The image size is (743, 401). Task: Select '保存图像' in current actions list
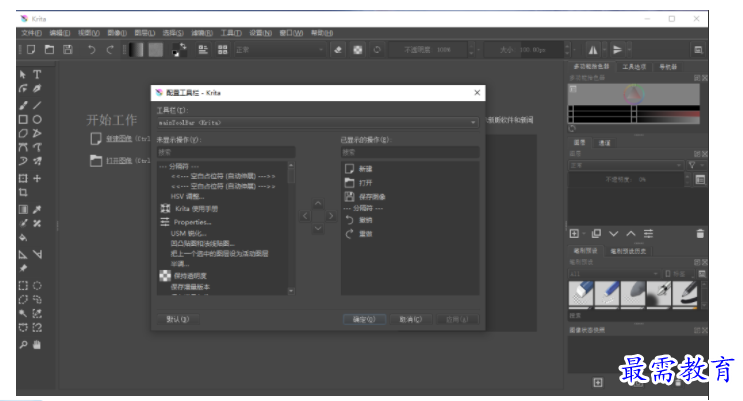coord(372,197)
